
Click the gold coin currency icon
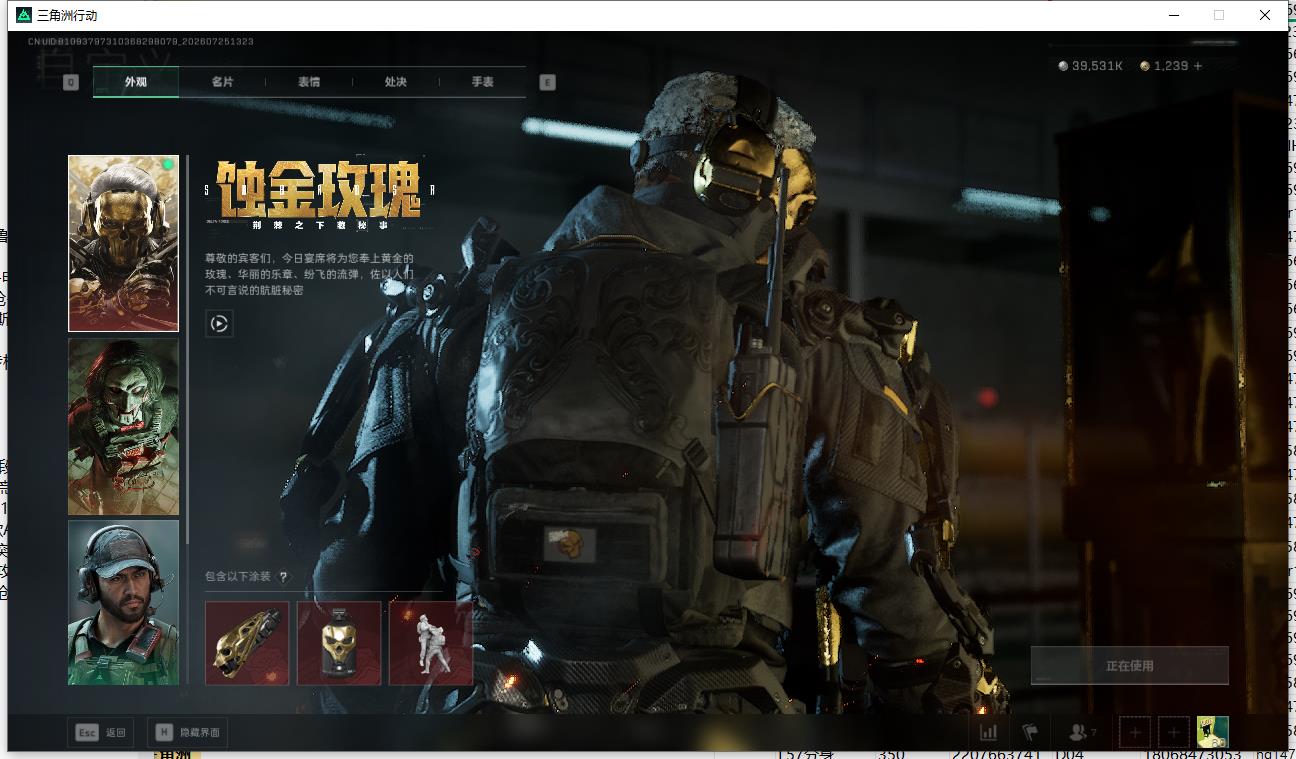pos(1145,66)
